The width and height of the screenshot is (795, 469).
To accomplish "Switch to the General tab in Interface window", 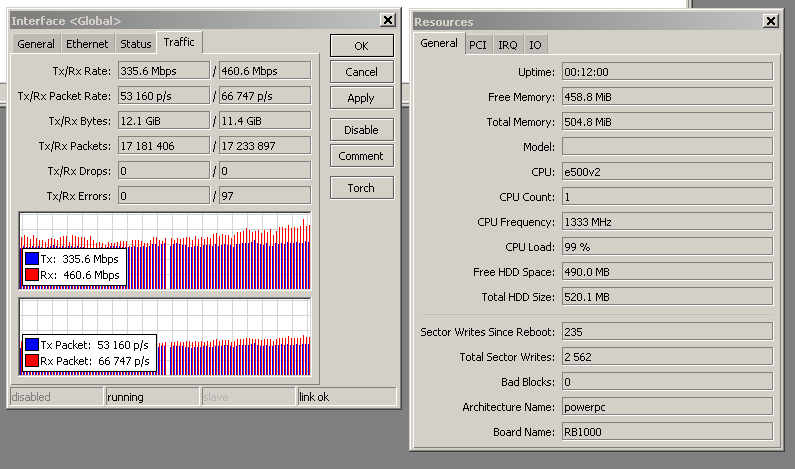I will [x=36, y=44].
